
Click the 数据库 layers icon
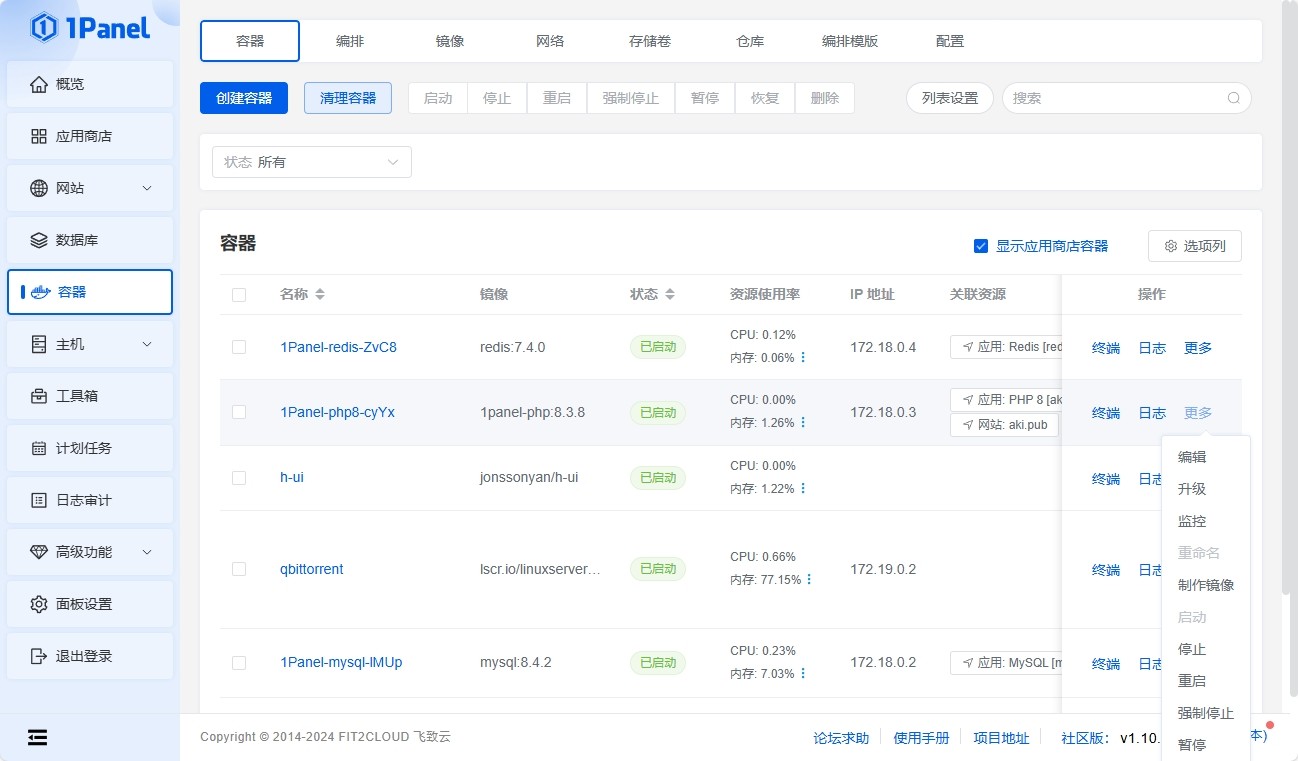(x=39, y=240)
